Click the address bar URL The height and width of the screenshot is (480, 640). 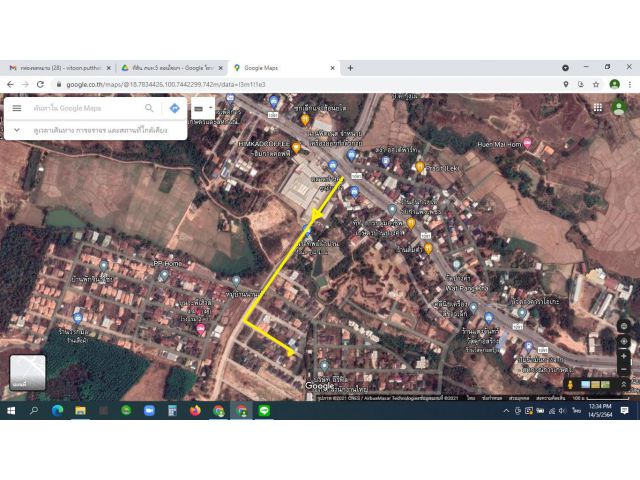(x=166, y=84)
